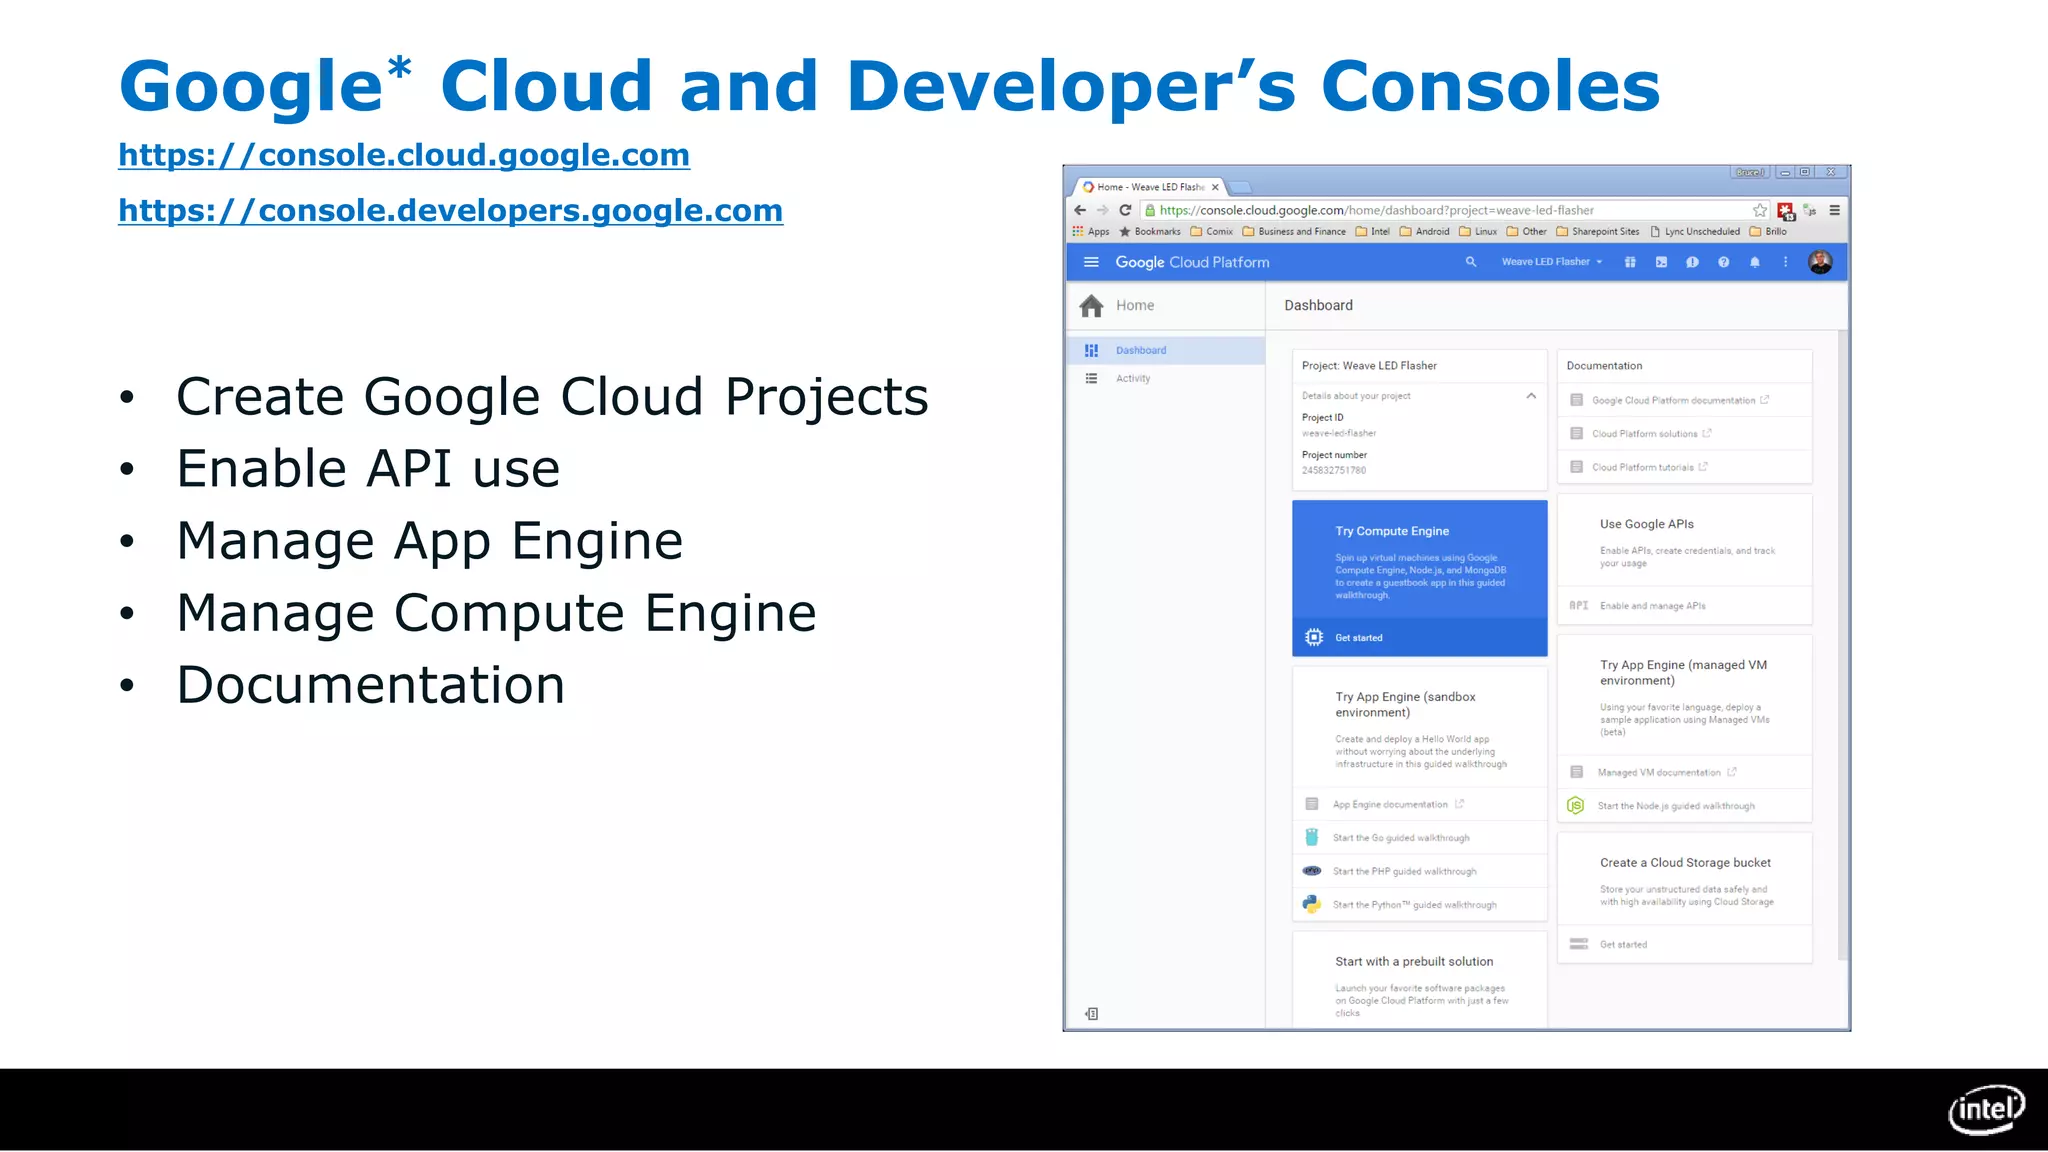Screen dimensions: 2048x1152
Task: Click the Project ID value weave-led-flasher
Action: [x=1339, y=433]
